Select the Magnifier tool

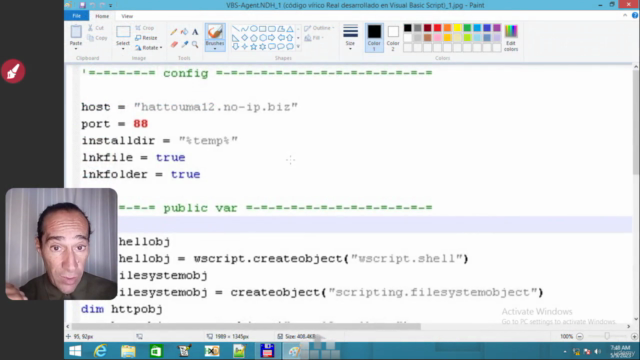click(195, 44)
